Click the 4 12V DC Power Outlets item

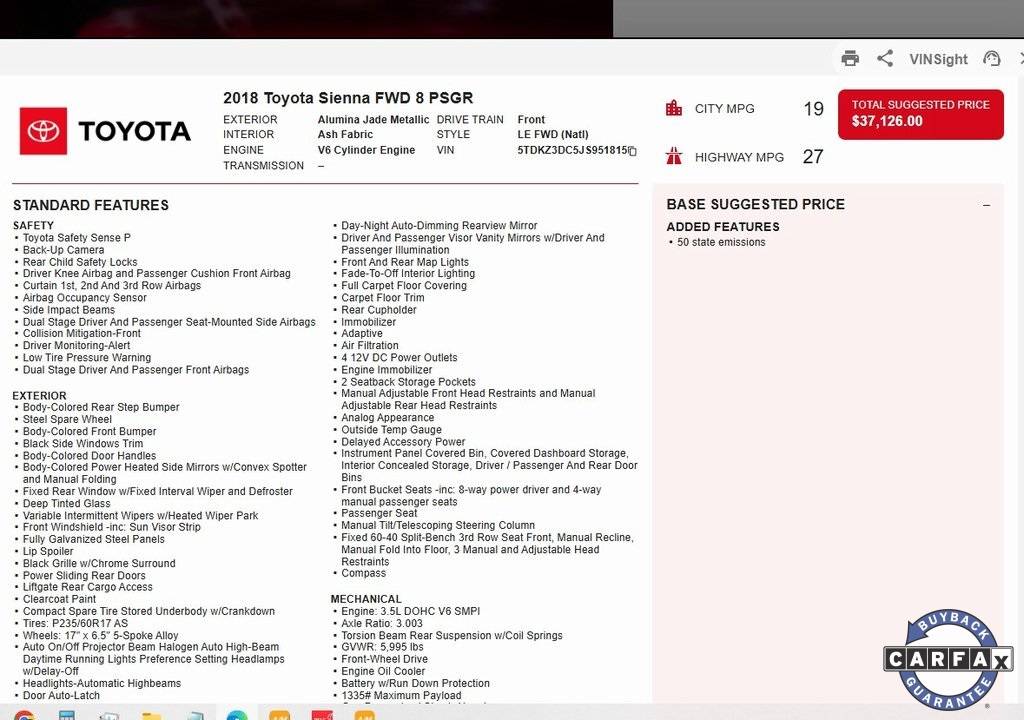(x=399, y=357)
